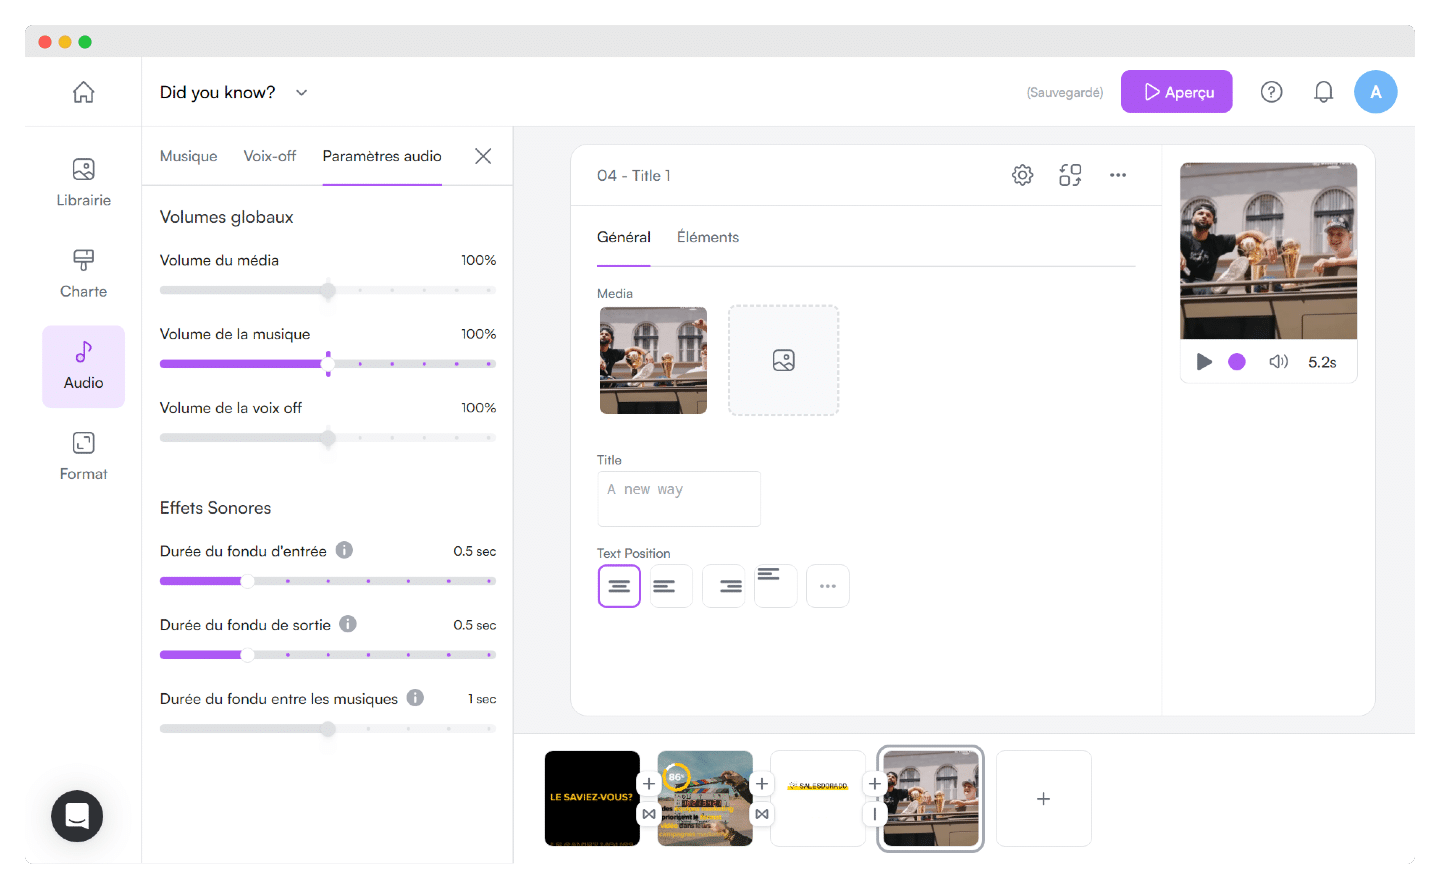Show info for Durée du fondu d'entrée
The width and height of the screenshot is (1440, 889).
click(x=344, y=550)
